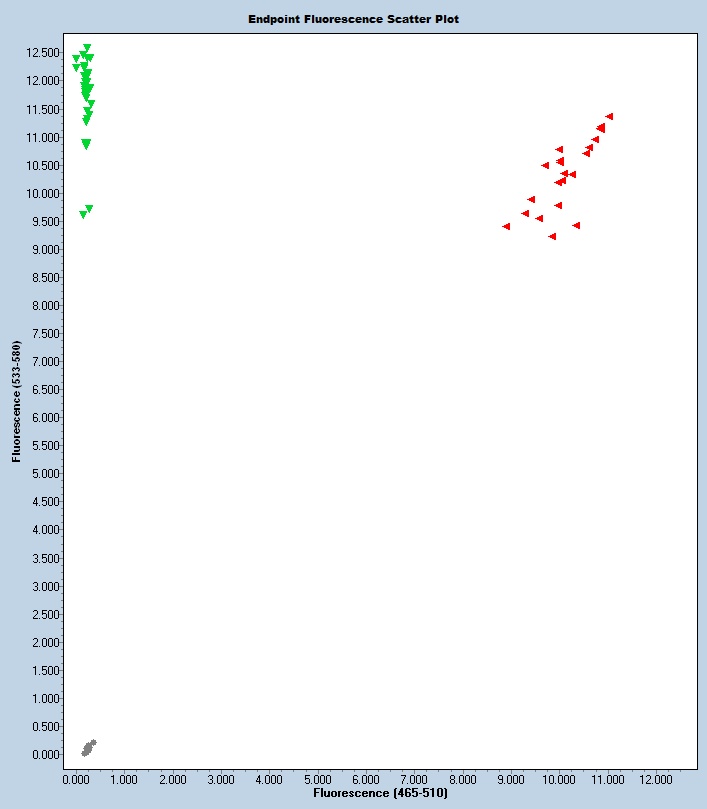Click the 3.000 tick on the y-axis
707x809 pixels.
click(44, 586)
